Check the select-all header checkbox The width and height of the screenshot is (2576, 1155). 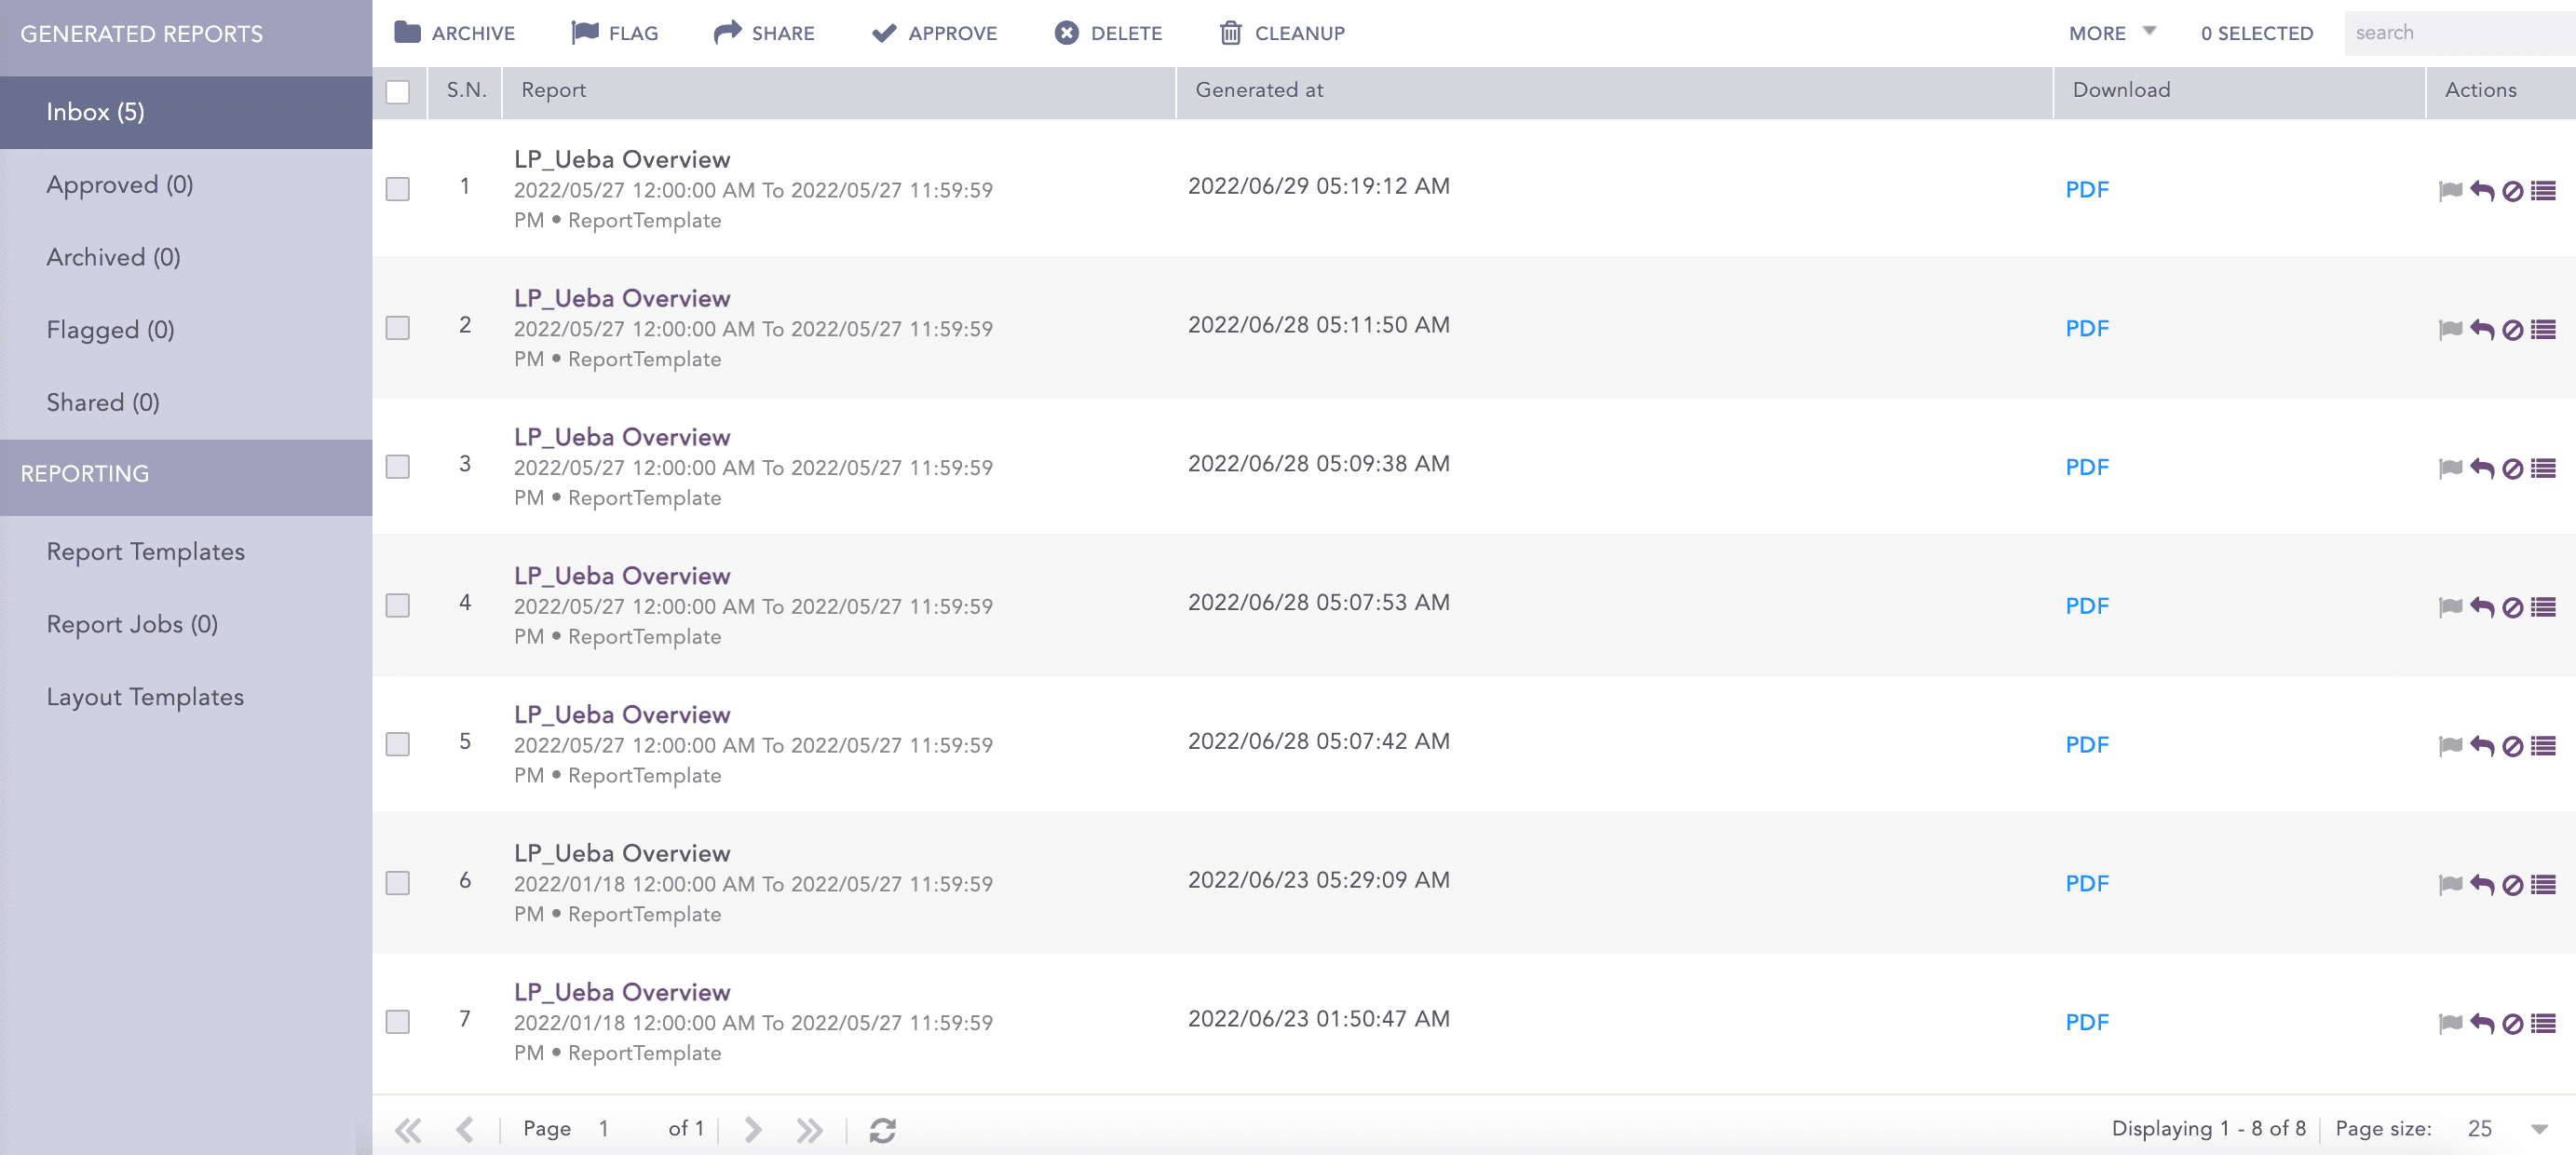coord(398,91)
